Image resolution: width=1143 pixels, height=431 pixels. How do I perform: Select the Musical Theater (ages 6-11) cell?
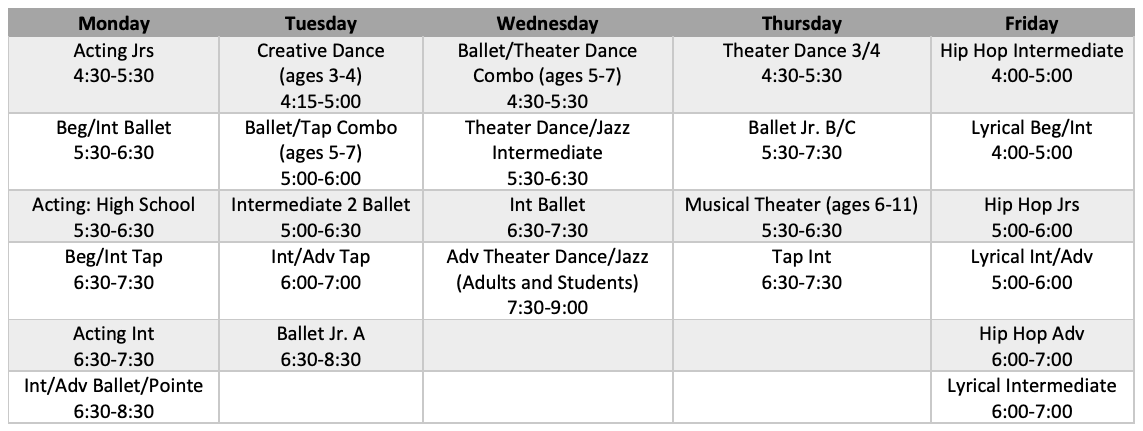click(801, 217)
